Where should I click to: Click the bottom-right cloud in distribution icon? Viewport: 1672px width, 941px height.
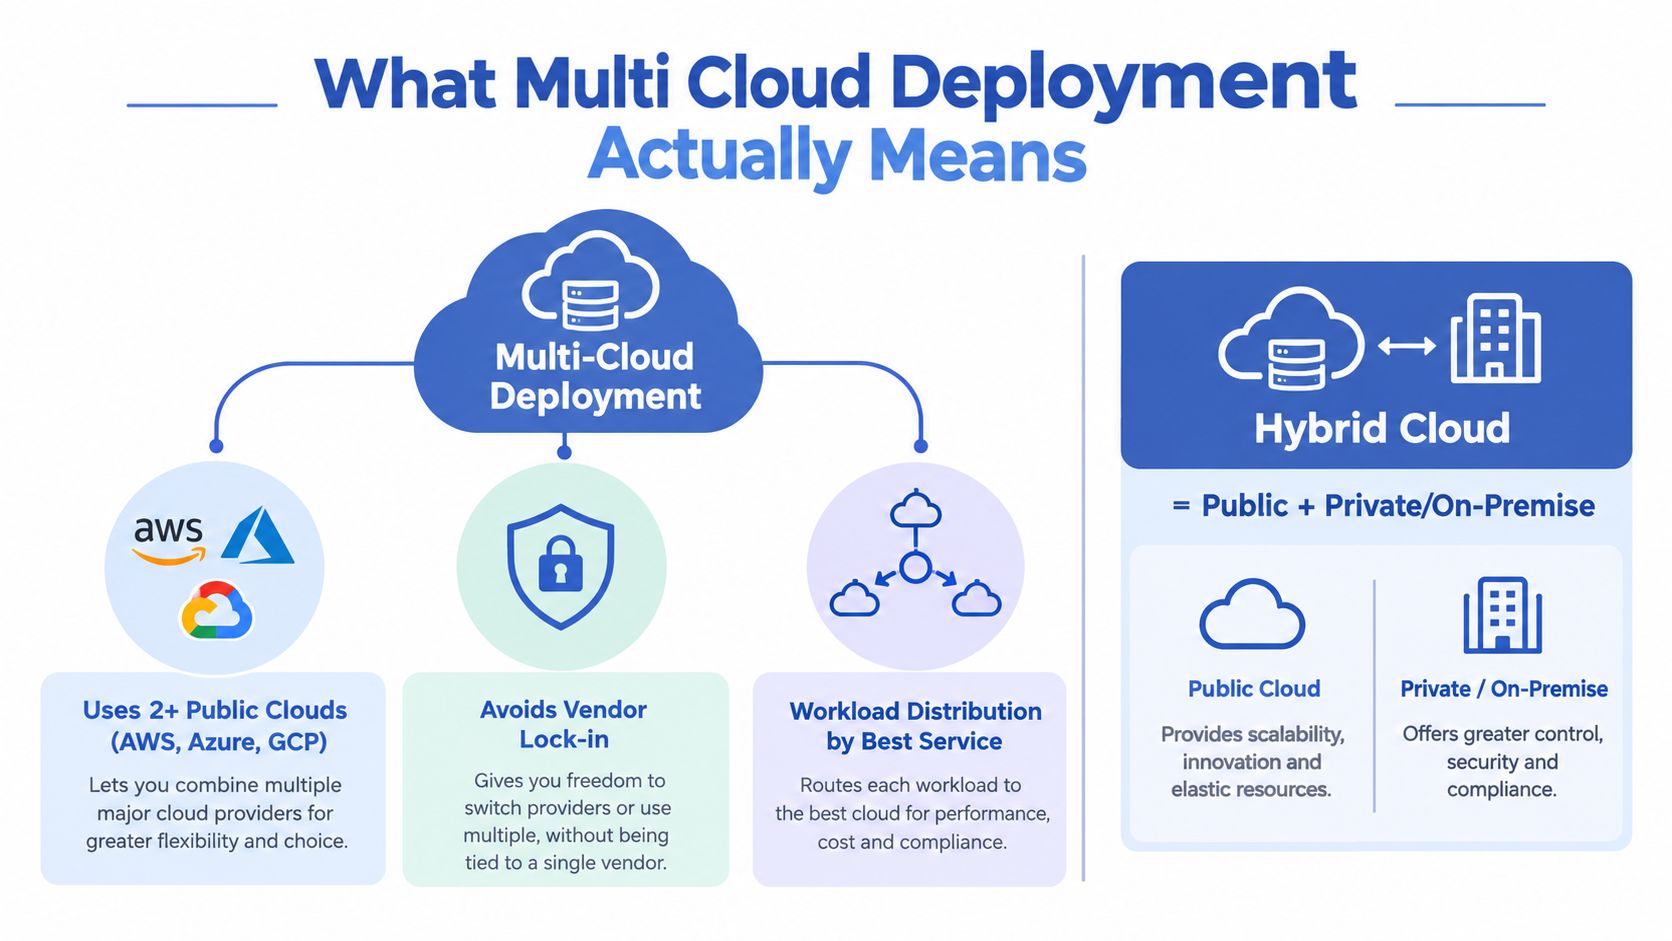tap(976, 598)
